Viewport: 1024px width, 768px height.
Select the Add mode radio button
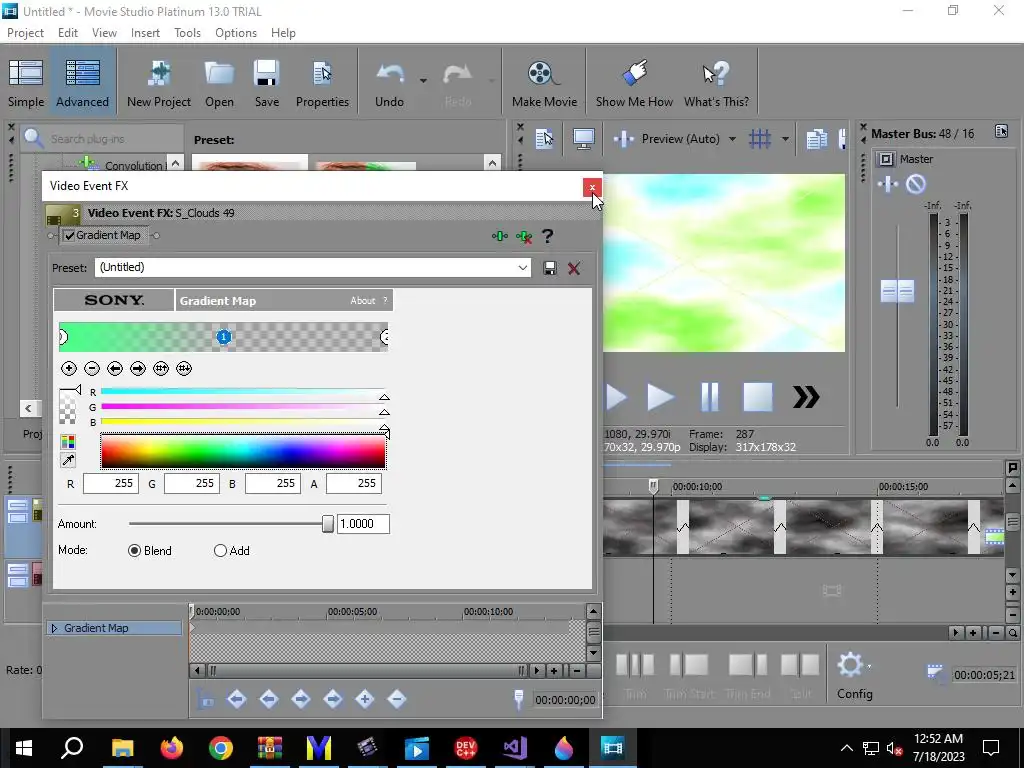click(x=220, y=551)
